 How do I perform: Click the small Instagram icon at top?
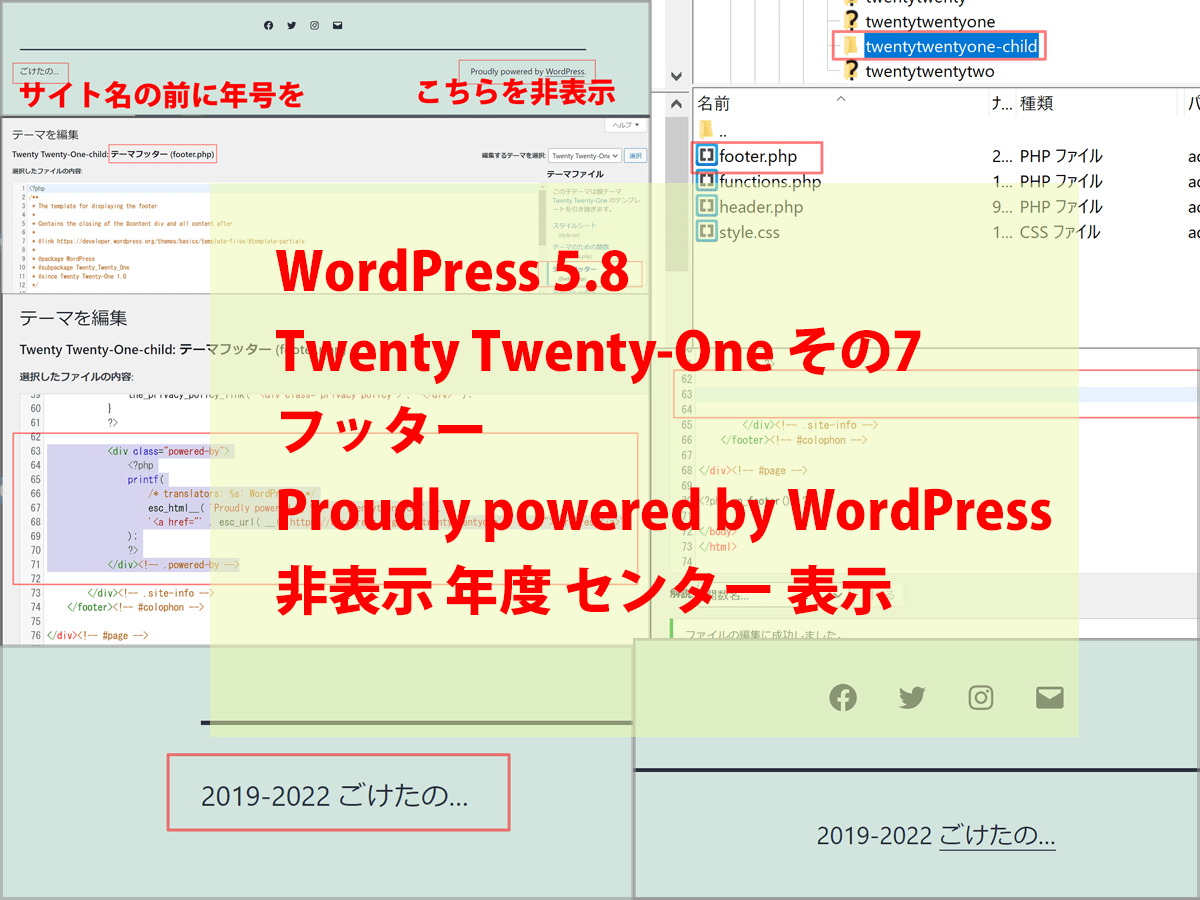pos(314,26)
